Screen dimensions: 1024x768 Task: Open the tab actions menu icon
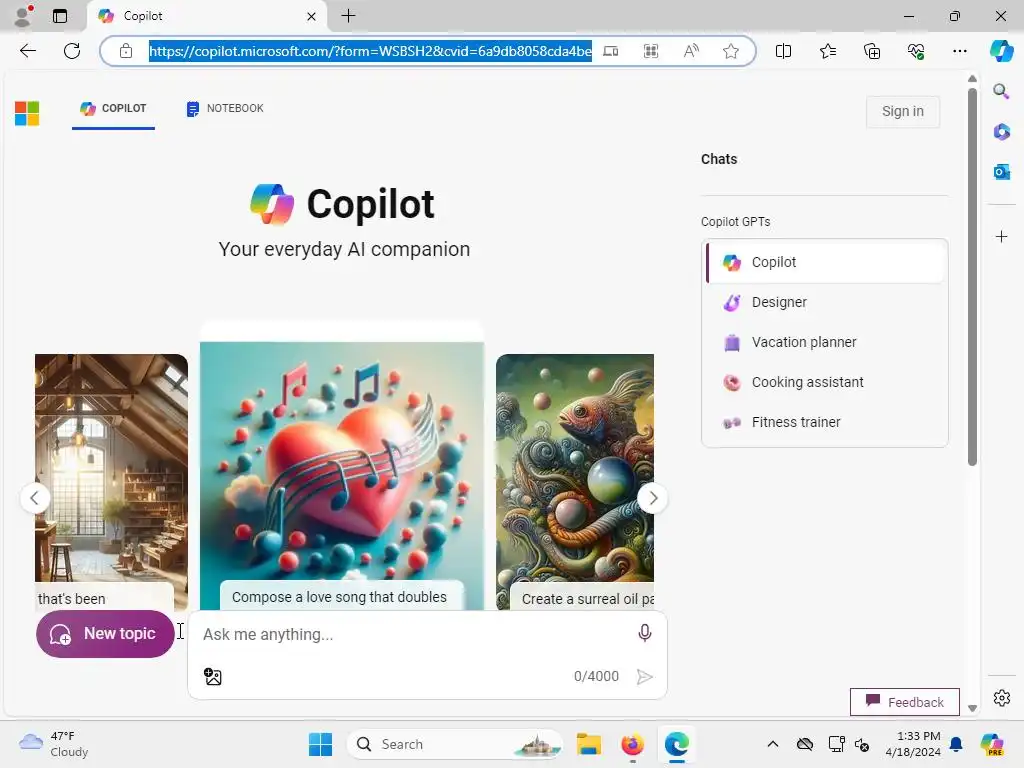[60, 16]
